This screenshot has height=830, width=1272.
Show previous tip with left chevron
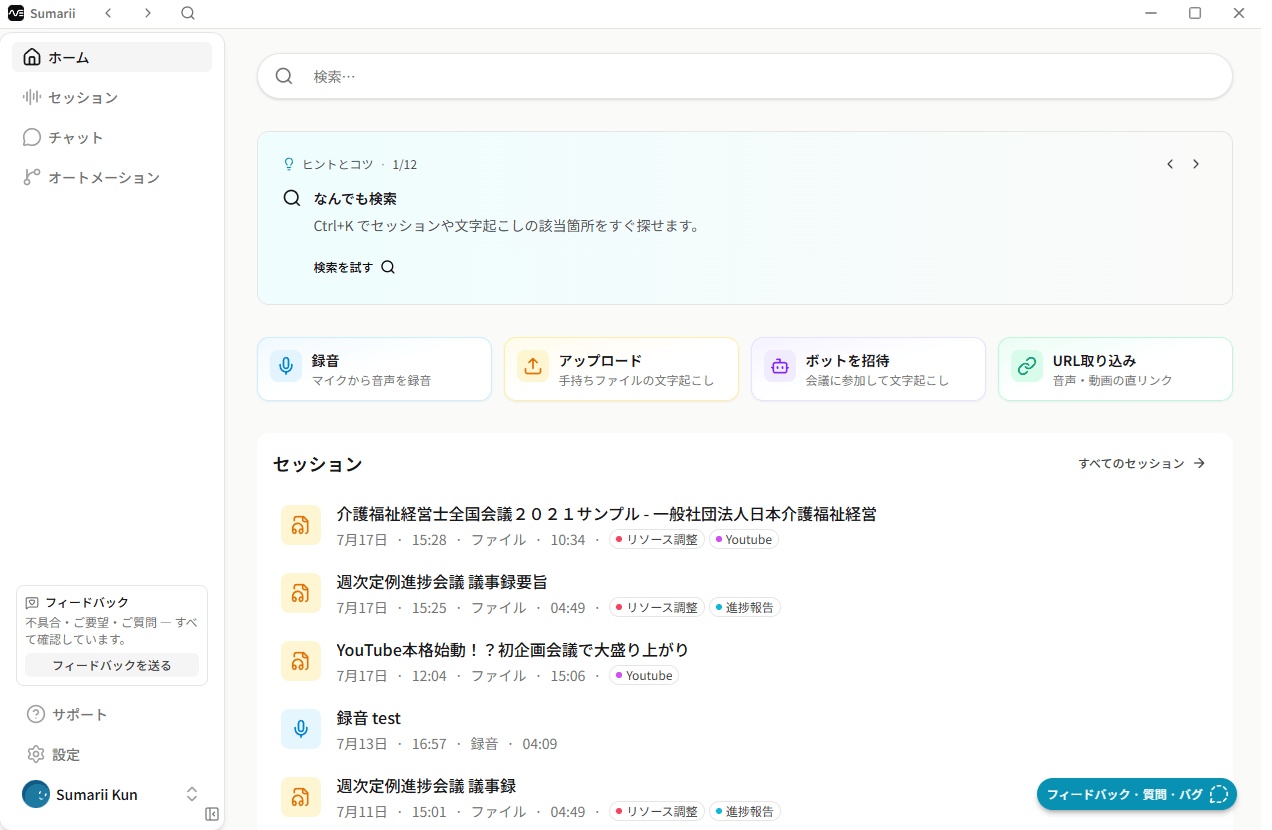click(1170, 164)
